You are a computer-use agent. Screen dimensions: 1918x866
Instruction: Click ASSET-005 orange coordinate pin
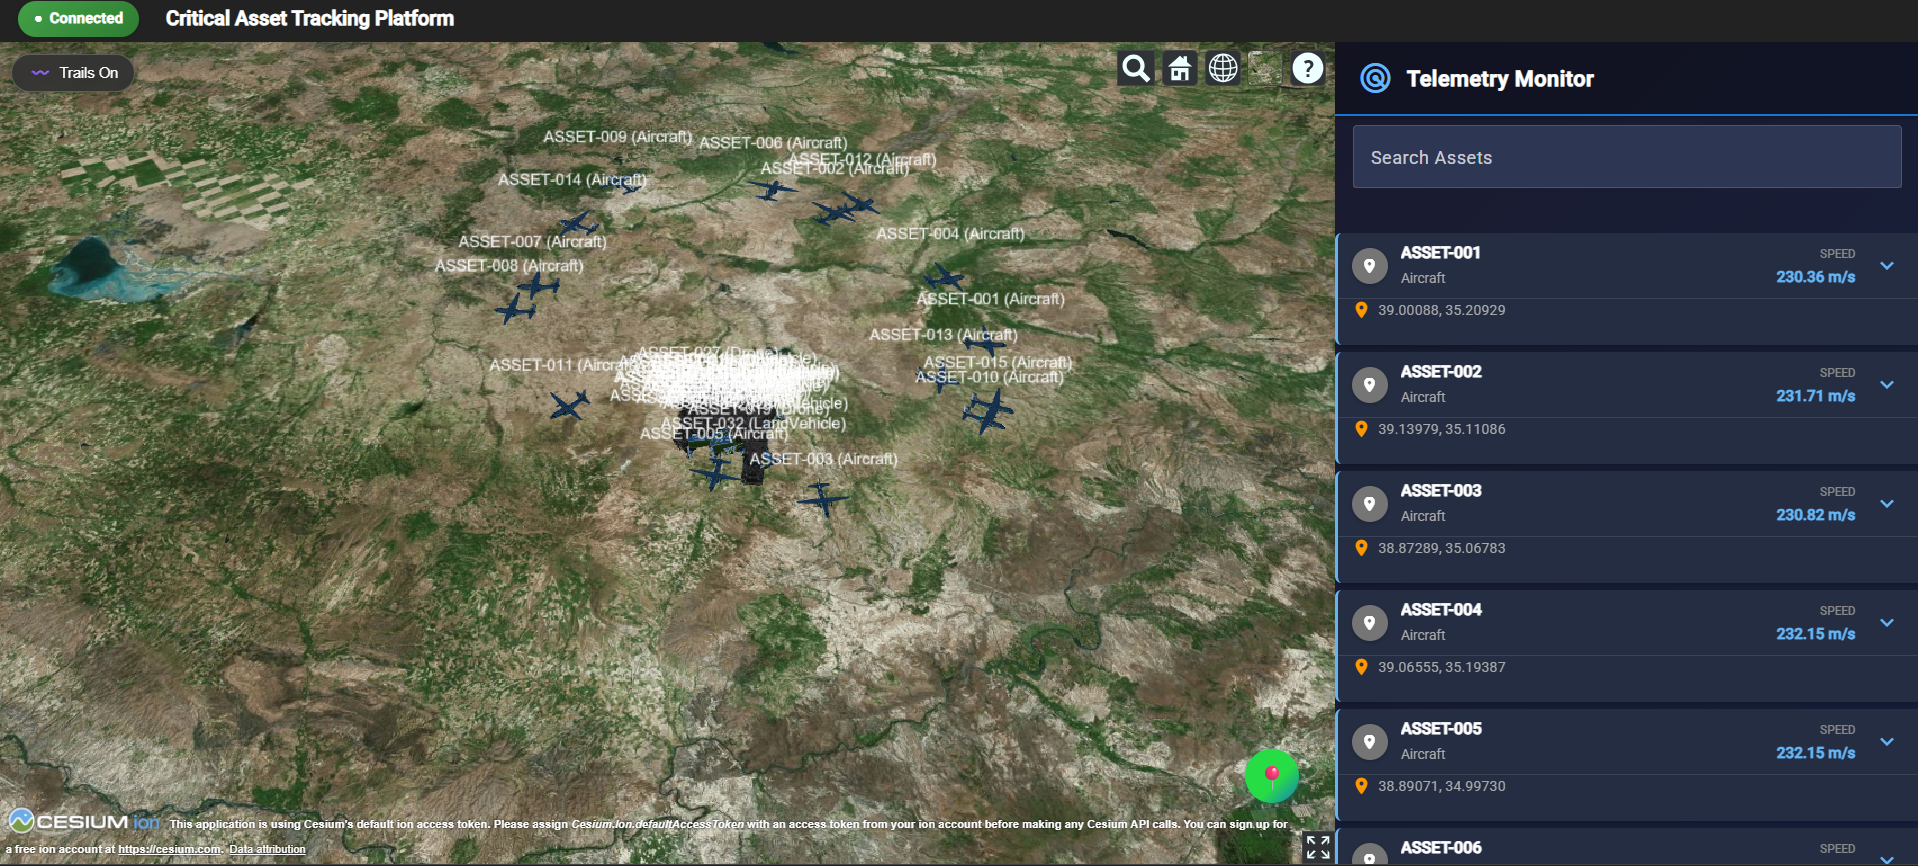[x=1361, y=786]
